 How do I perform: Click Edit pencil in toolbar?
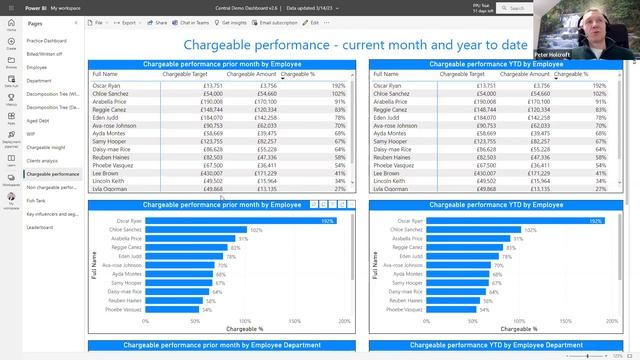[x=311, y=23]
